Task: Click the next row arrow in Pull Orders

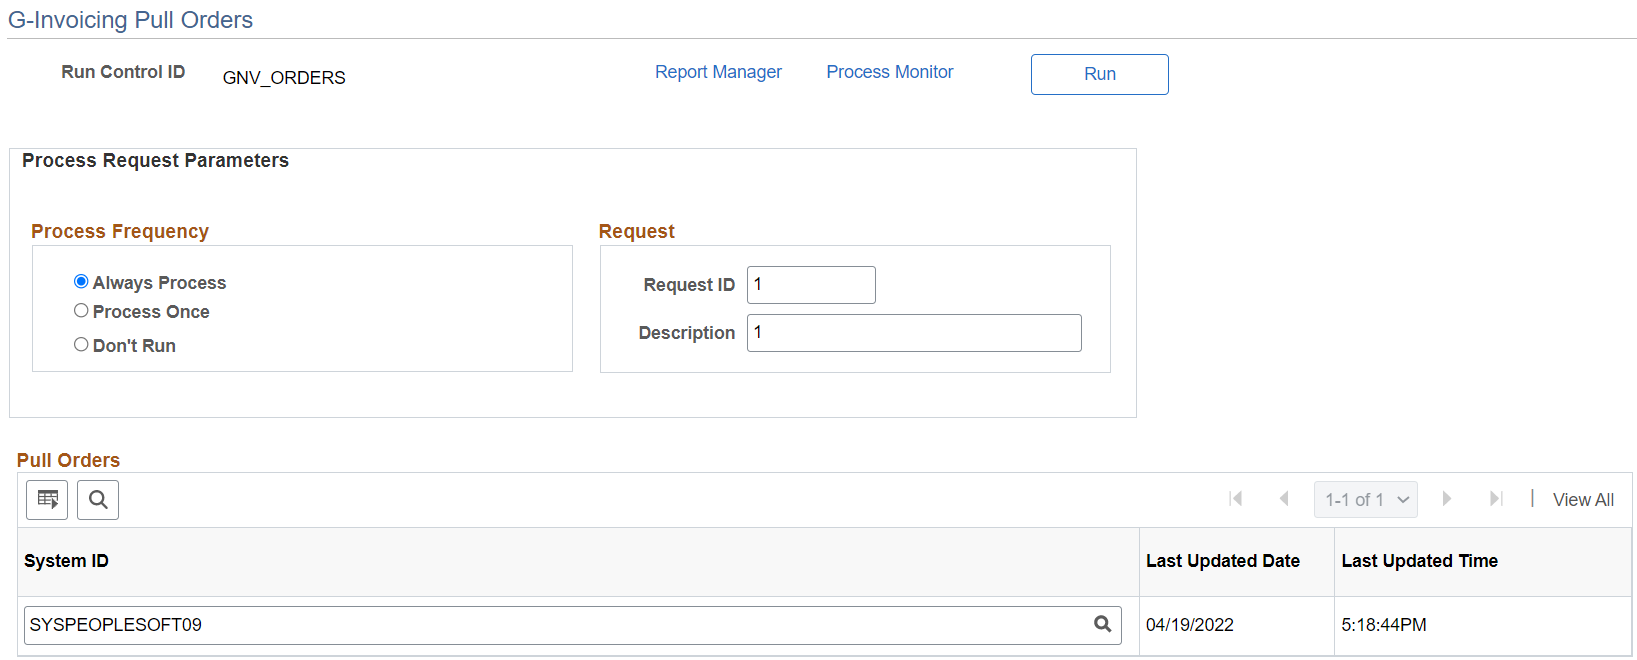Action: (x=1446, y=499)
